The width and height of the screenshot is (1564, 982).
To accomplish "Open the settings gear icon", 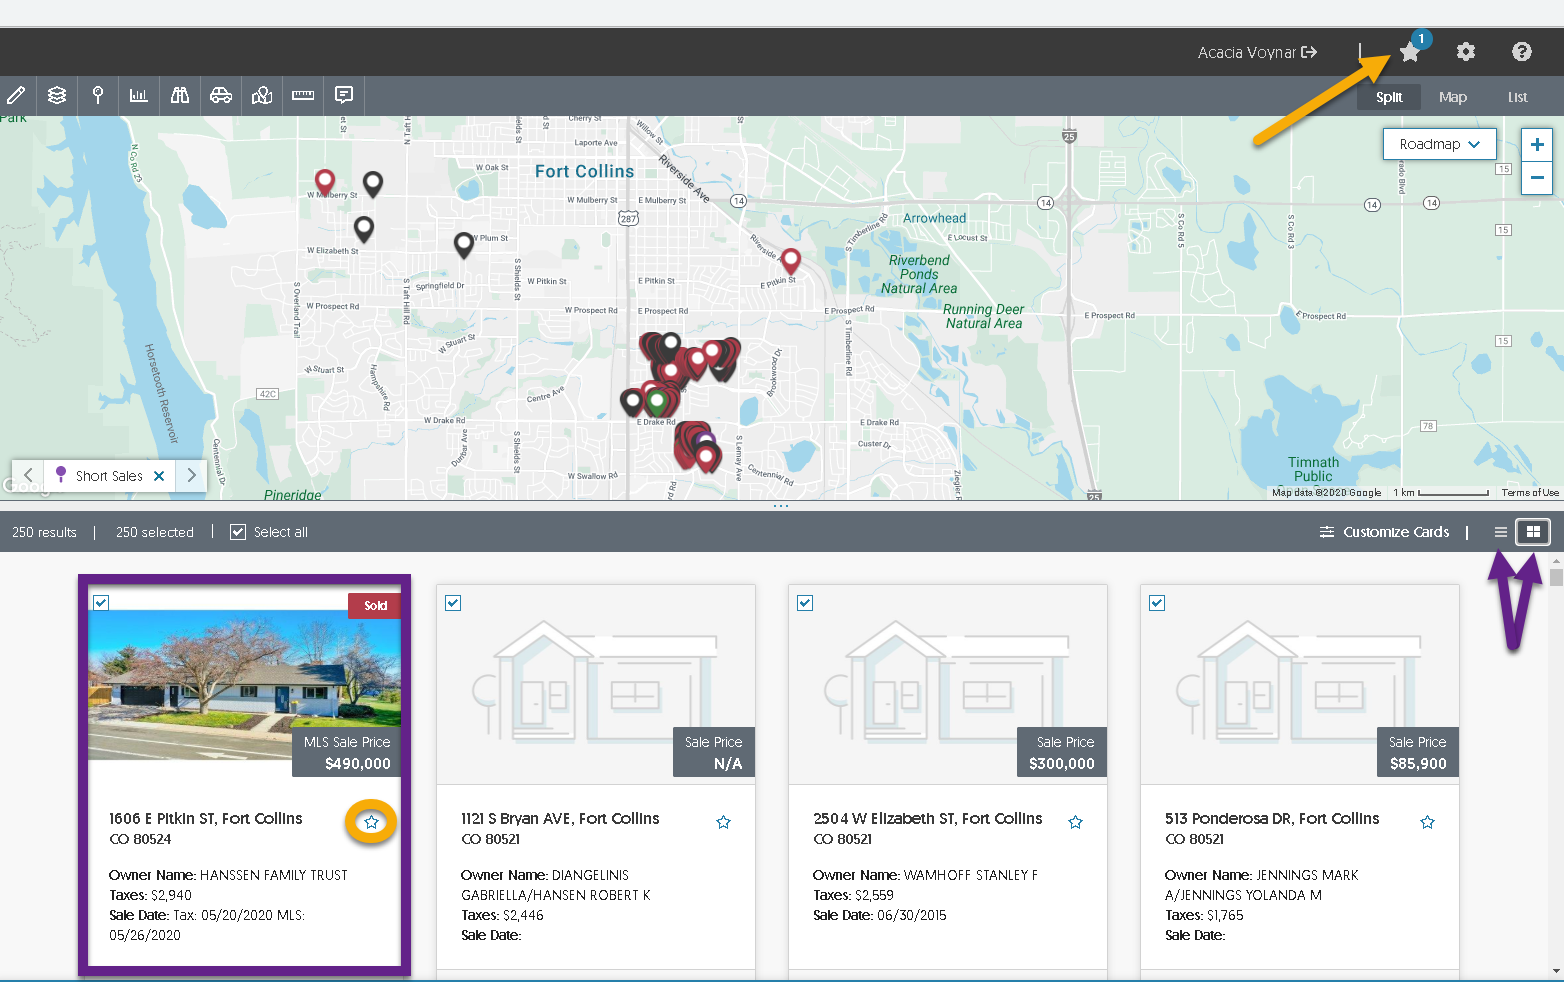I will pyautogui.click(x=1466, y=52).
